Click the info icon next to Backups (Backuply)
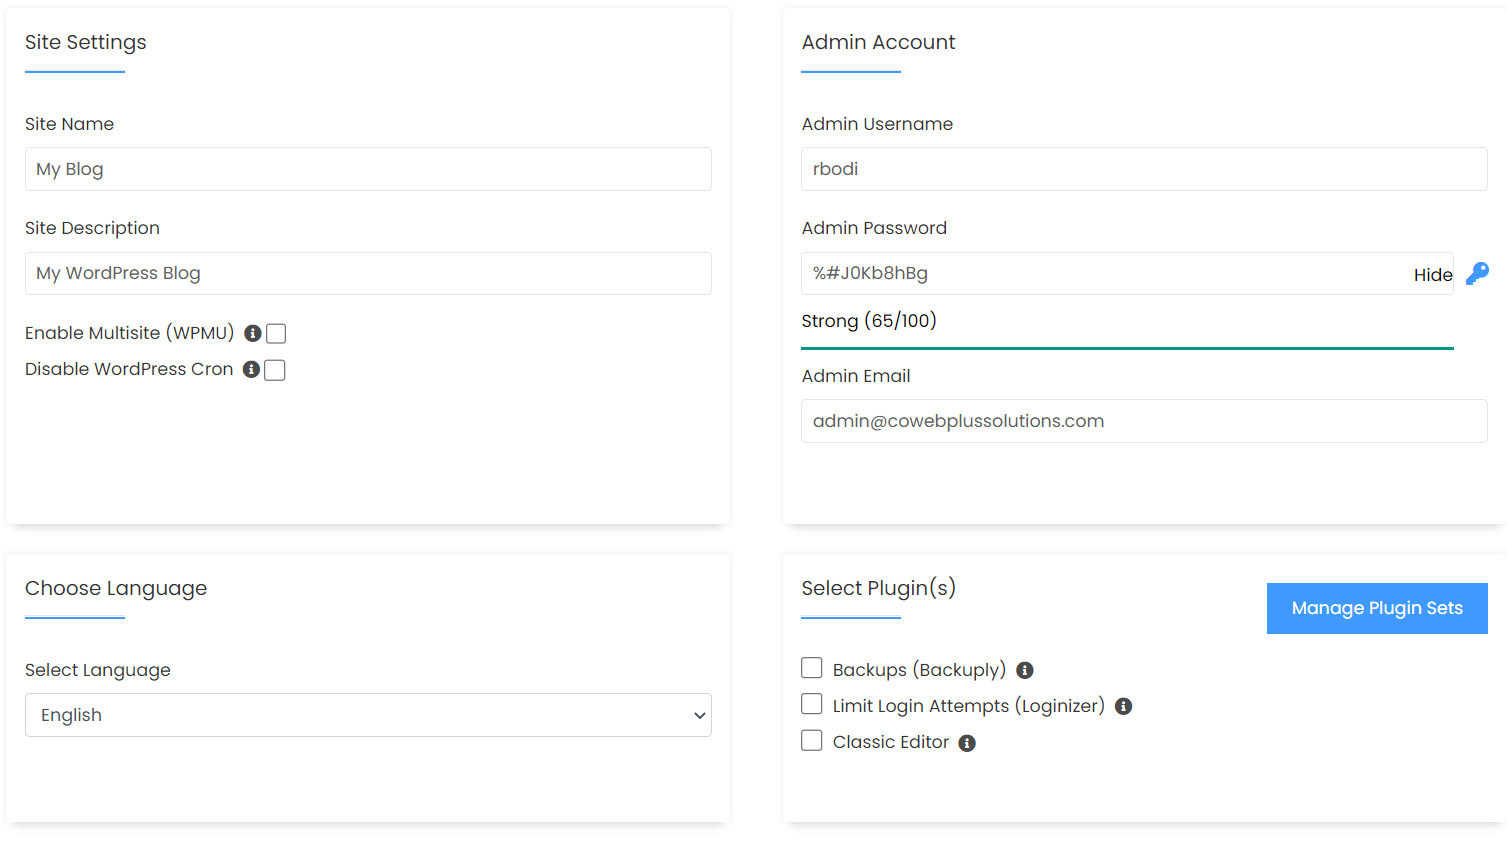This screenshot has height=845, width=1507. tap(1025, 671)
